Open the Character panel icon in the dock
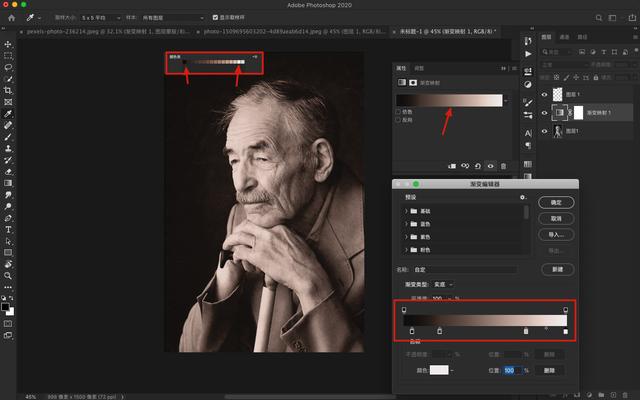 [528, 133]
